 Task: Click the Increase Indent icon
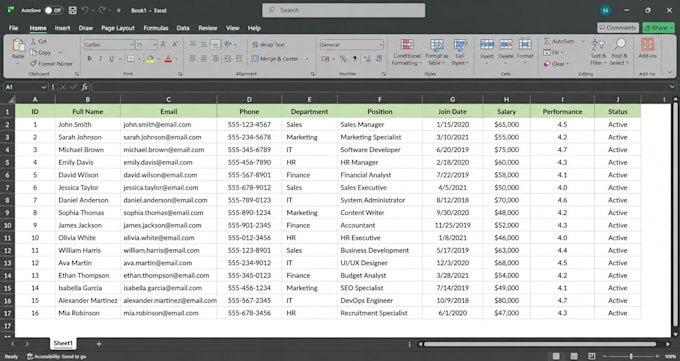point(239,59)
